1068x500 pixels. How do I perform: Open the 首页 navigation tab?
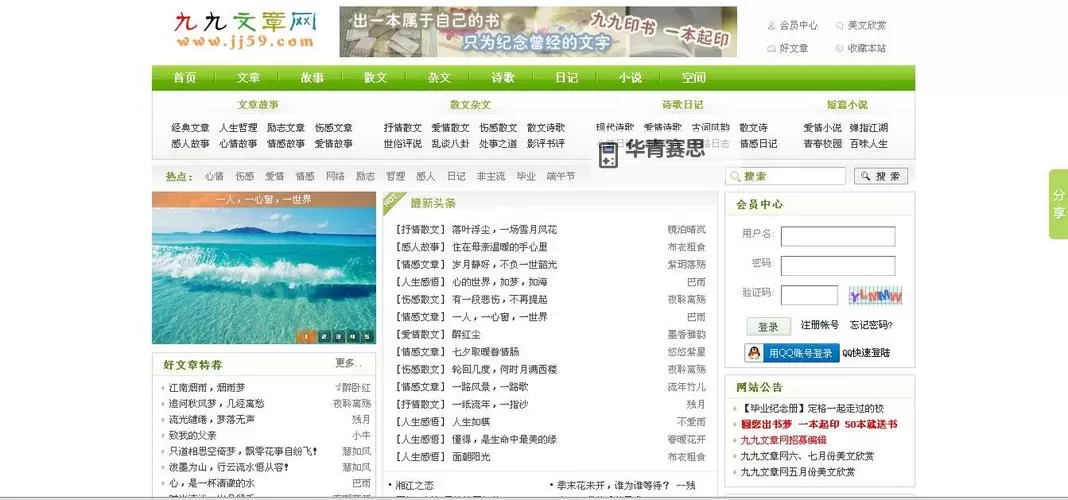pyautogui.click(x=184, y=78)
